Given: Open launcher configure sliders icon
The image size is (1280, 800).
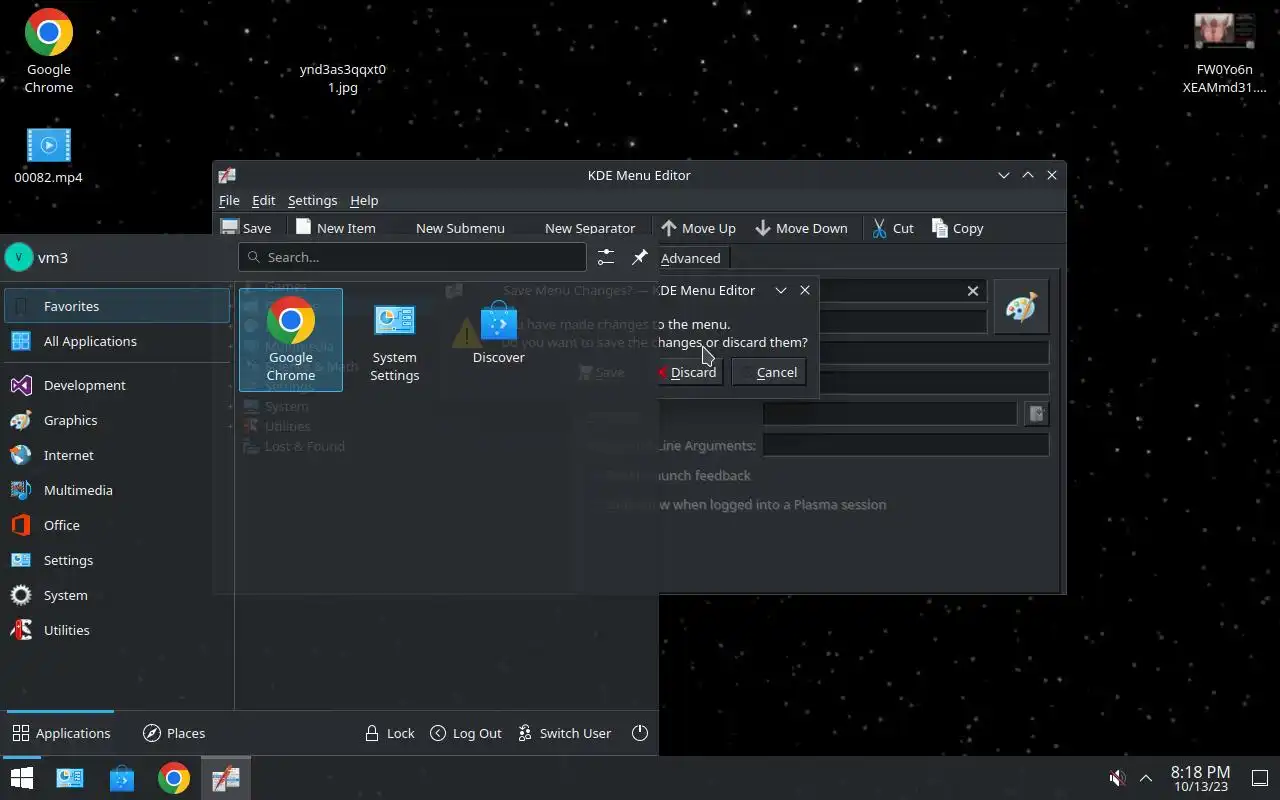Looking at the screenshot, I should (606, 257).
